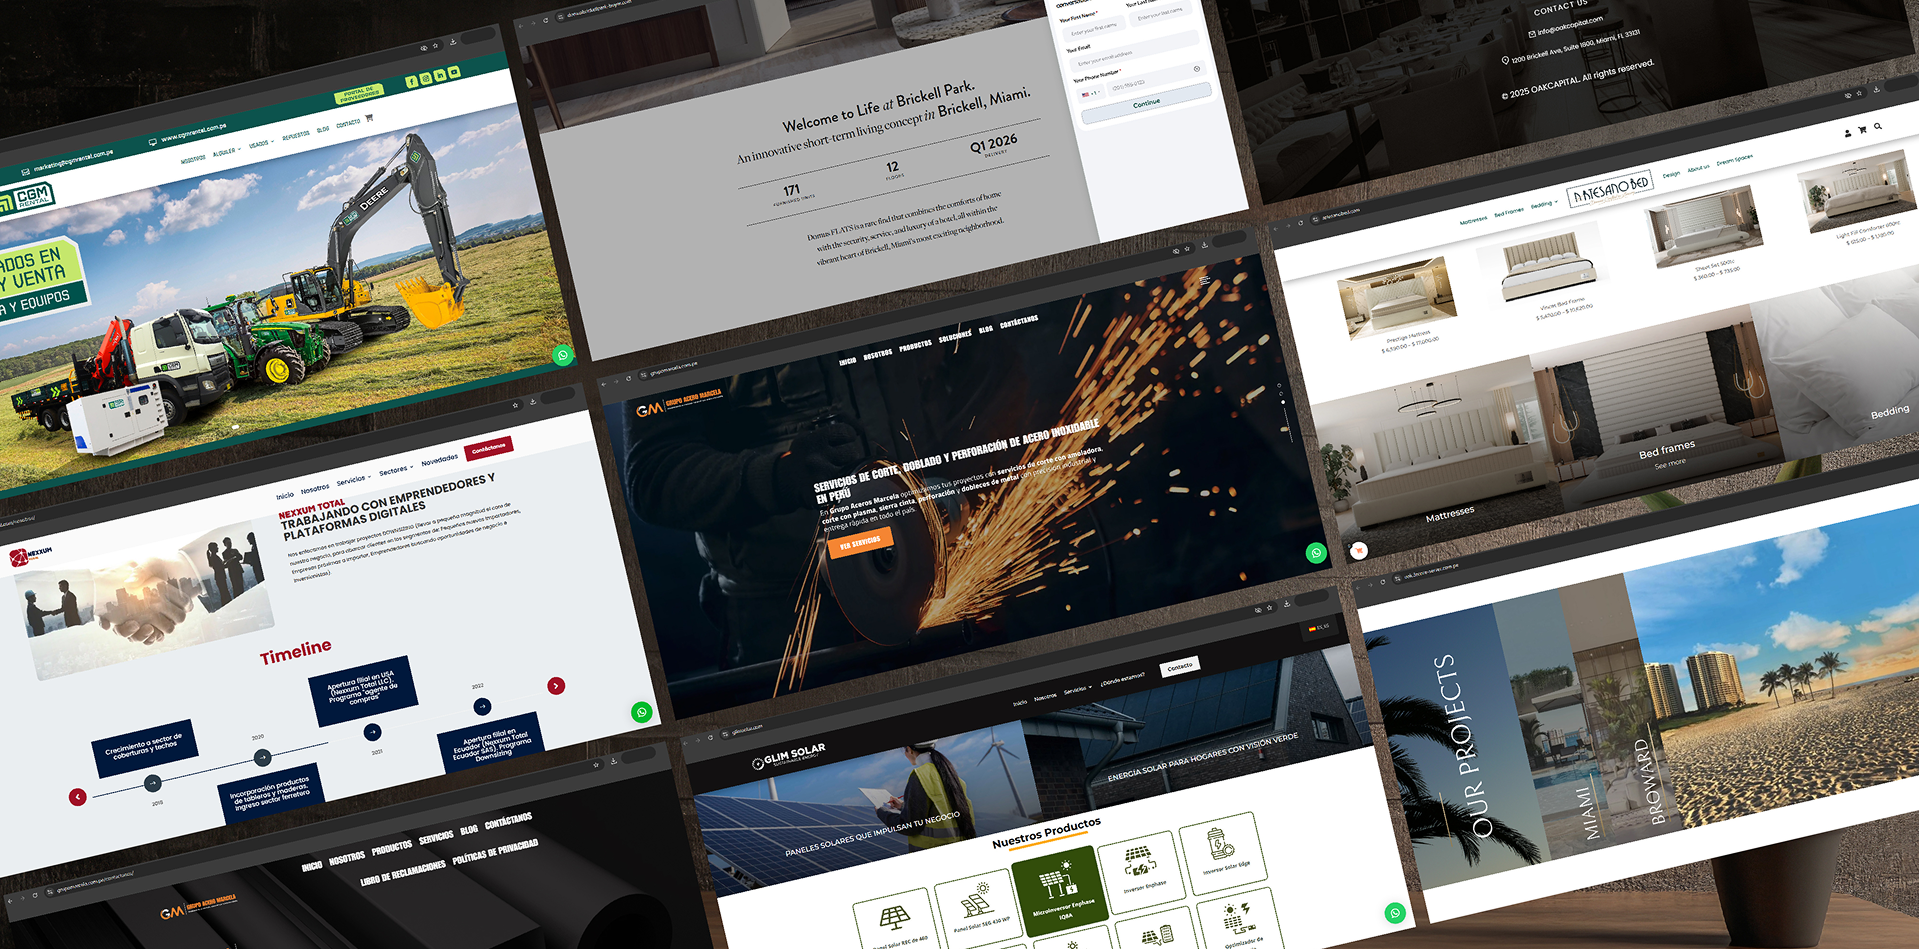Screen dimensions: 1919x949
Task: Click the CGM Rental shopping cart icon
Action: pos(369,118)
